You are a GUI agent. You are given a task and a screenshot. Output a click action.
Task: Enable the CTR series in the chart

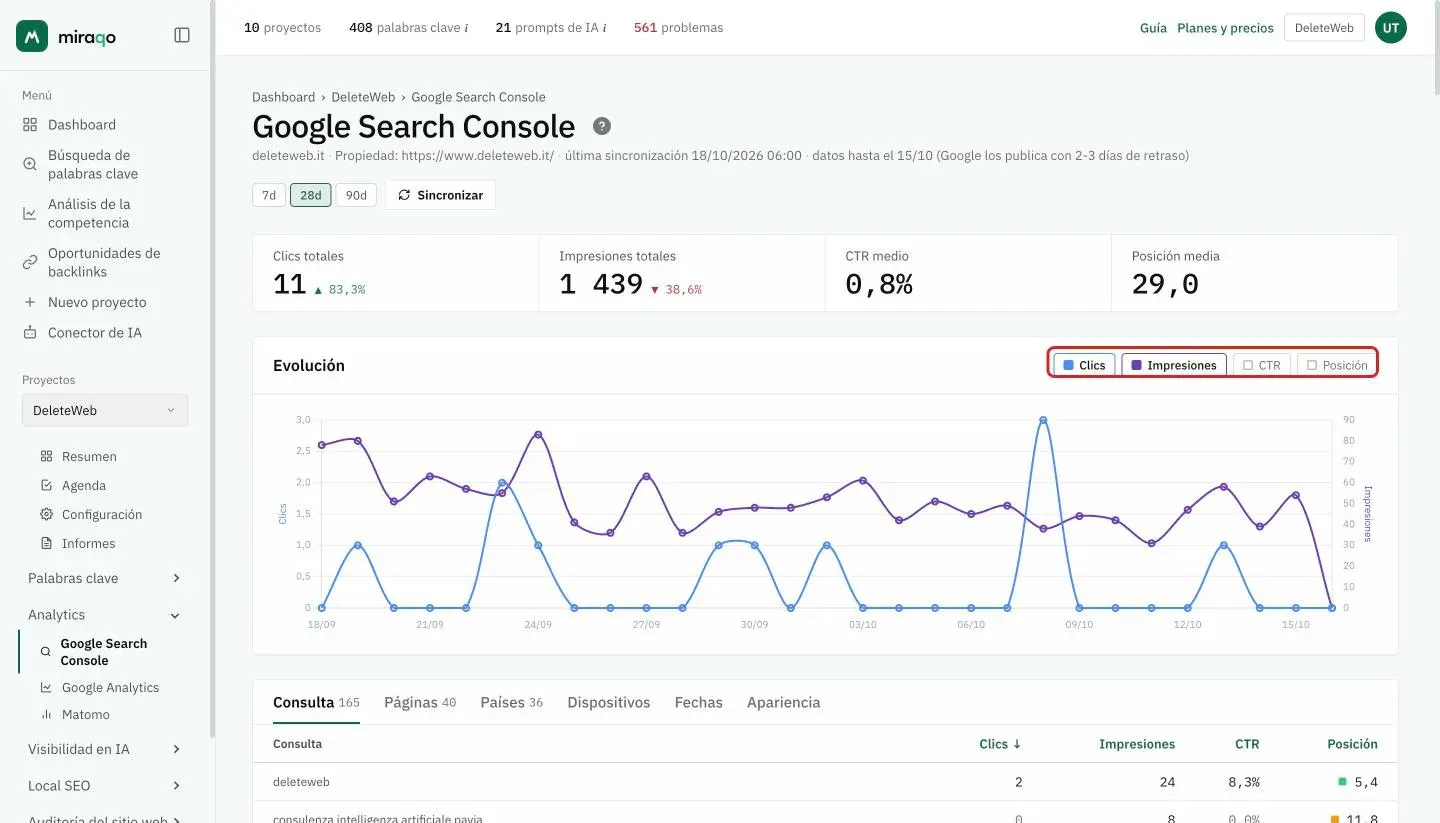[x=1262, y=365]
